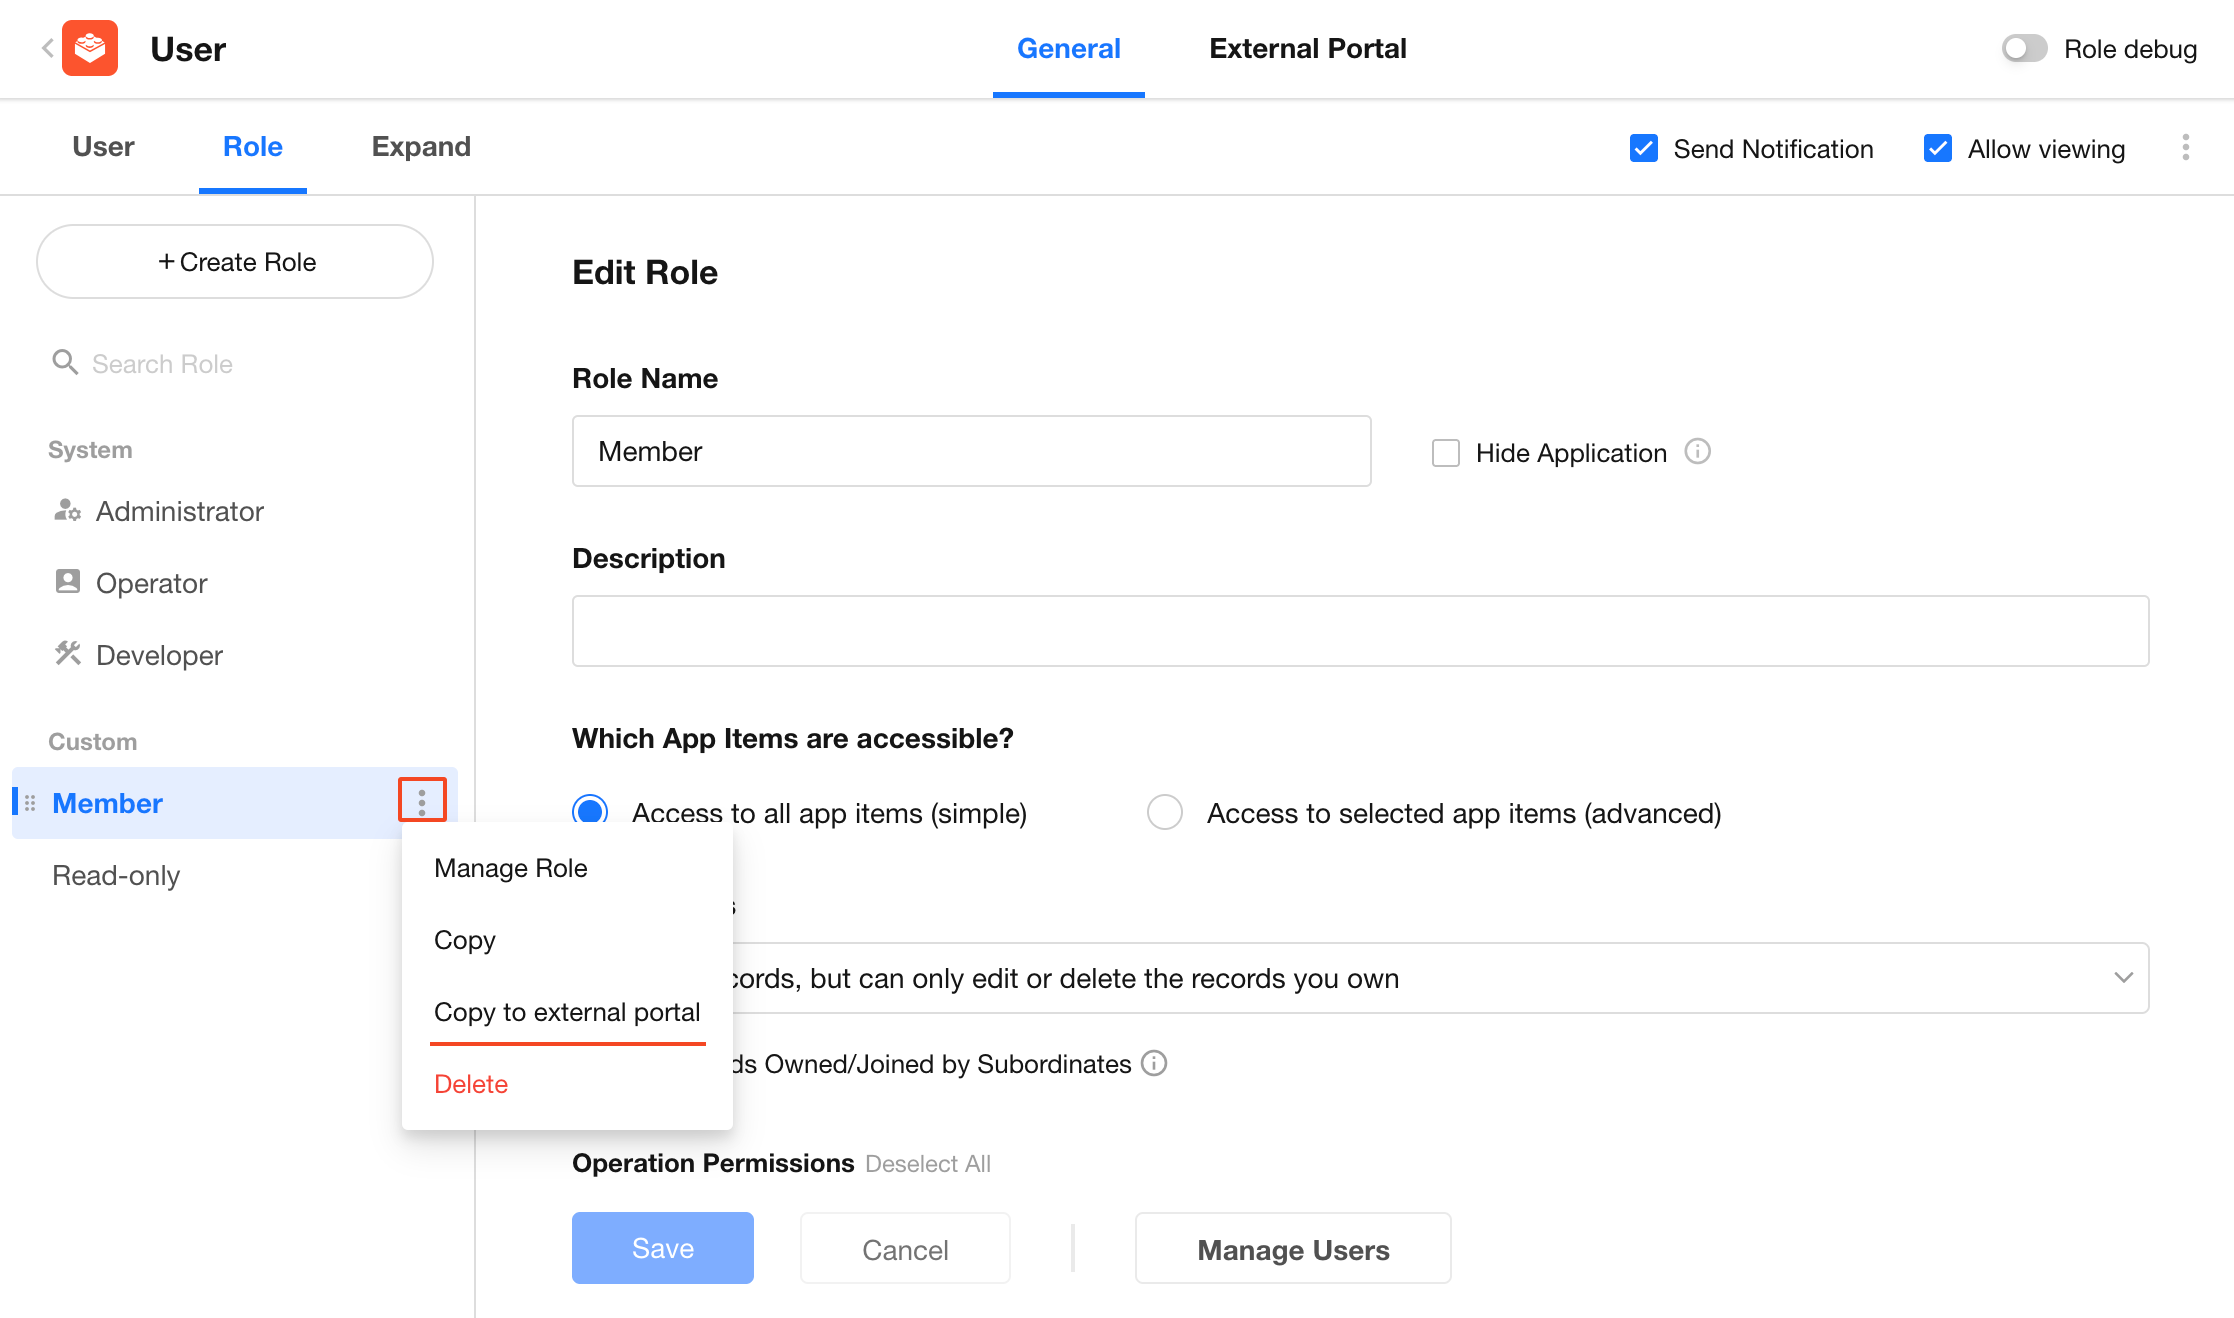Click the Create Role button
Image resolution: width=2234 pixels, height=1318 pixels.
click(x=235, y=262)
